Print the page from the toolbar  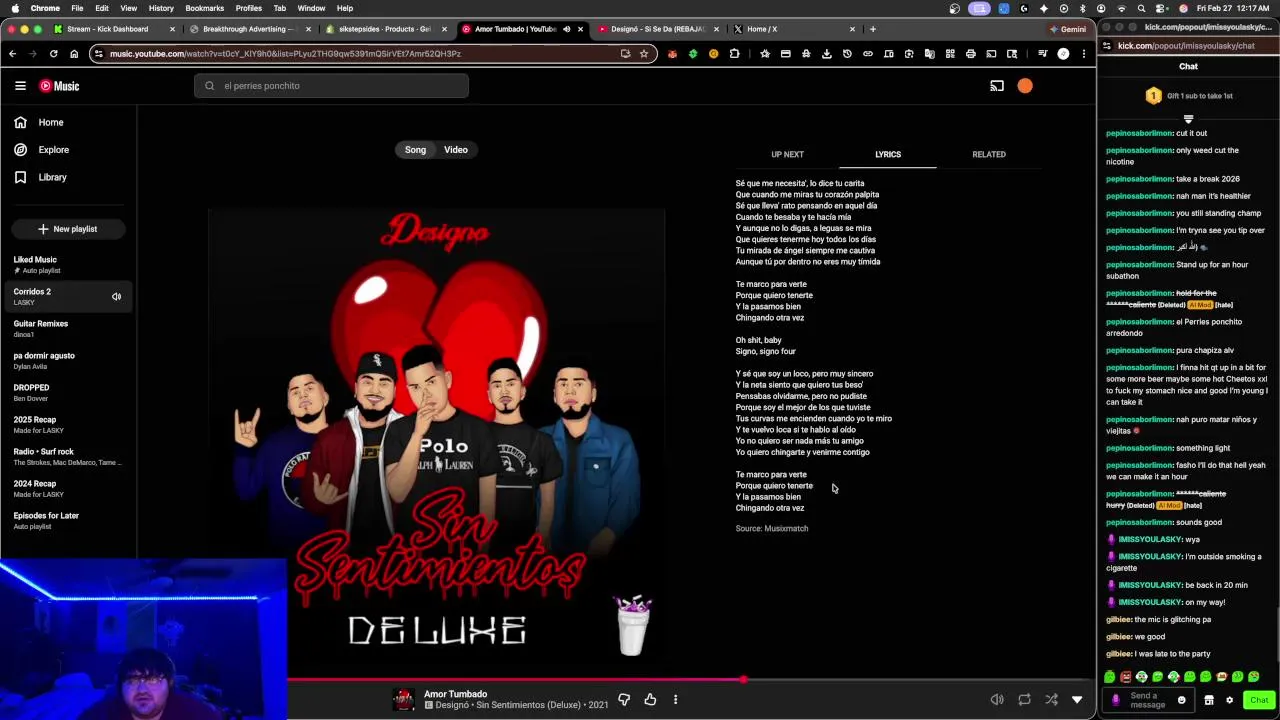pos(970,54)
